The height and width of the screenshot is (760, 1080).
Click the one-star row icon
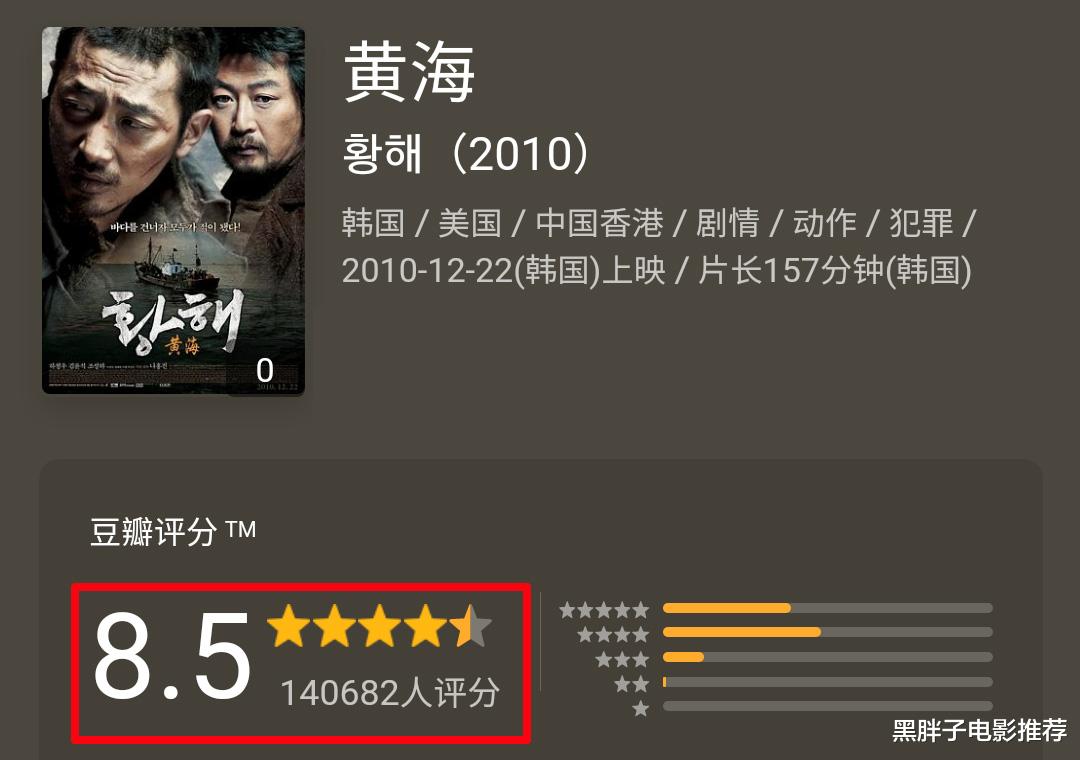(641, 708)
